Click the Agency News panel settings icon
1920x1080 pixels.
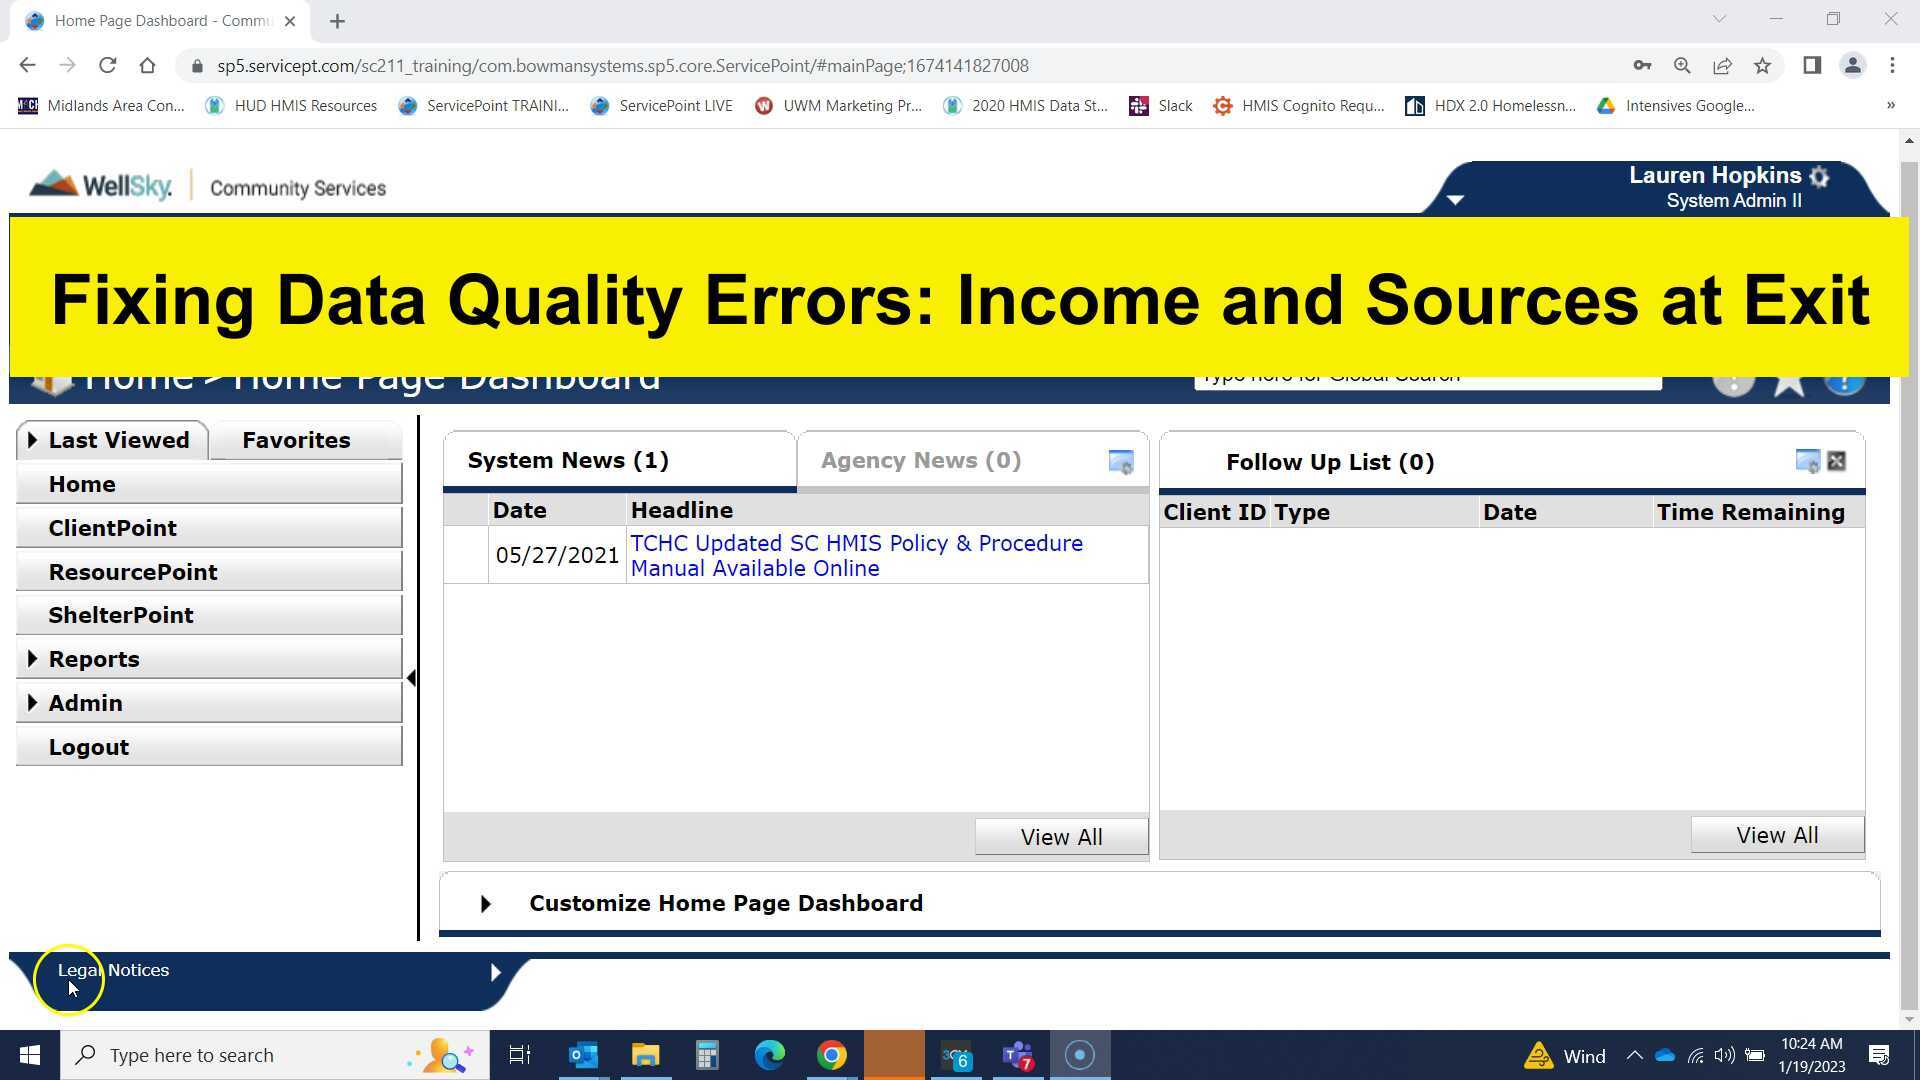click(1121, 462)
